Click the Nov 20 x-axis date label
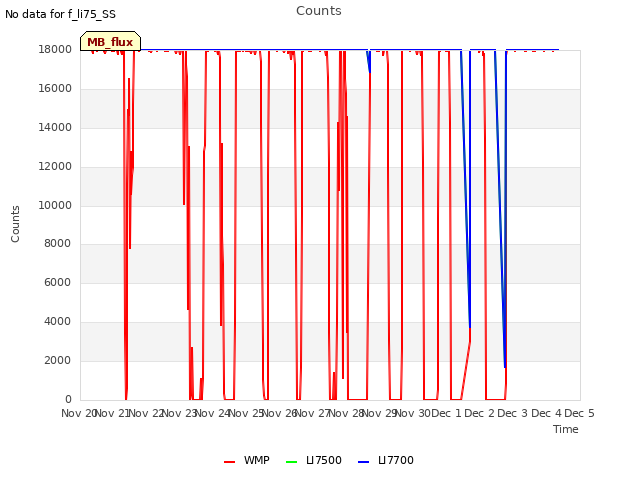Image resolution: width=640 pixels, height=480 pixels. point(78,413)
